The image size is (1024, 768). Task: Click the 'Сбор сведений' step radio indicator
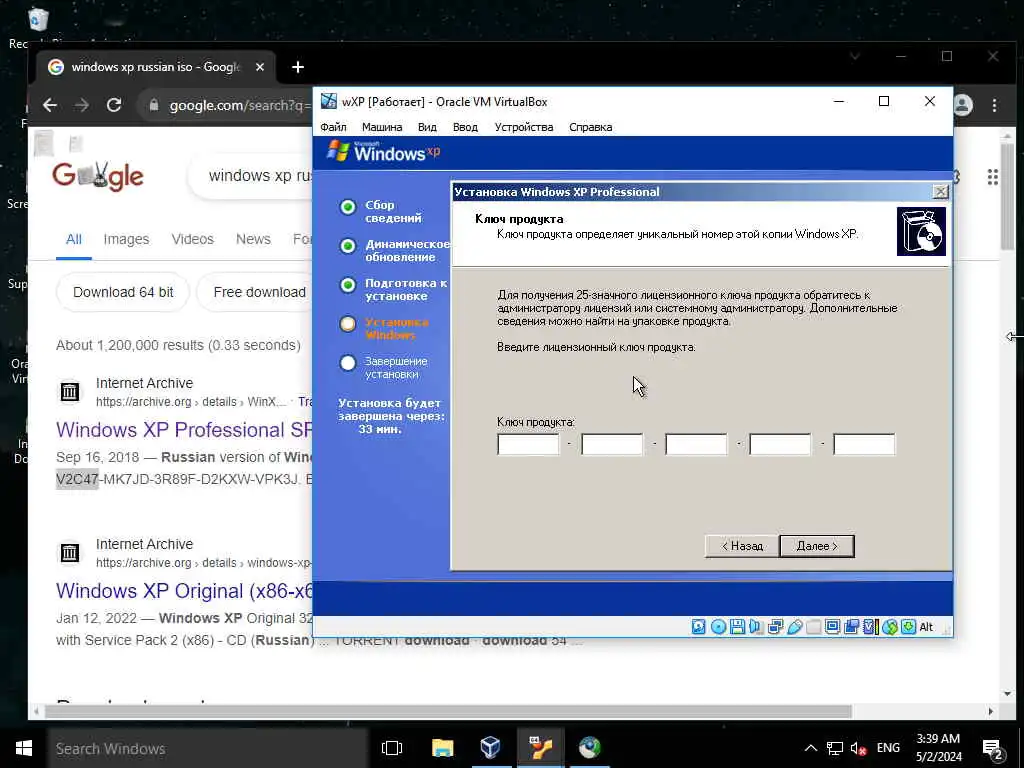tap(348, 207)
